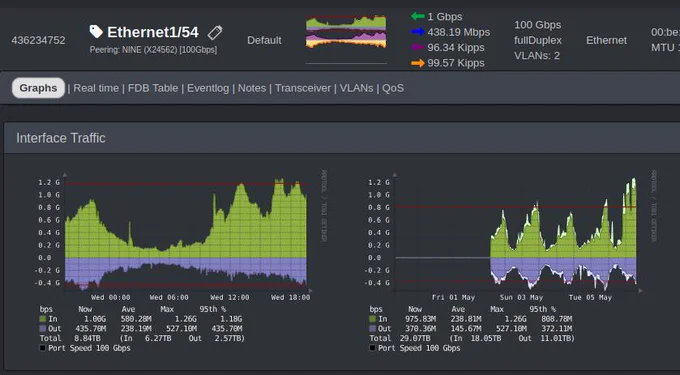Click the 96.34 Kipps value
Image resolution: width=680 pixels, height=375 pixels.
point(456,47)
